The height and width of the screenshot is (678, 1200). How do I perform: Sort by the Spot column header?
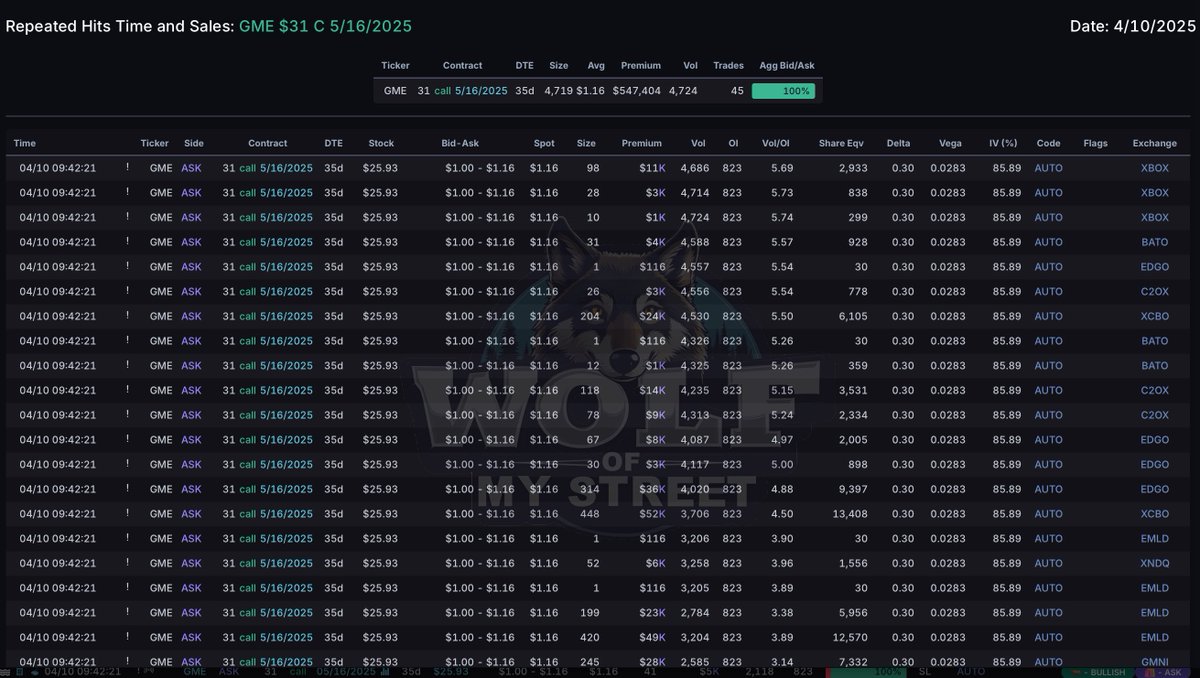tap(545, 143)
